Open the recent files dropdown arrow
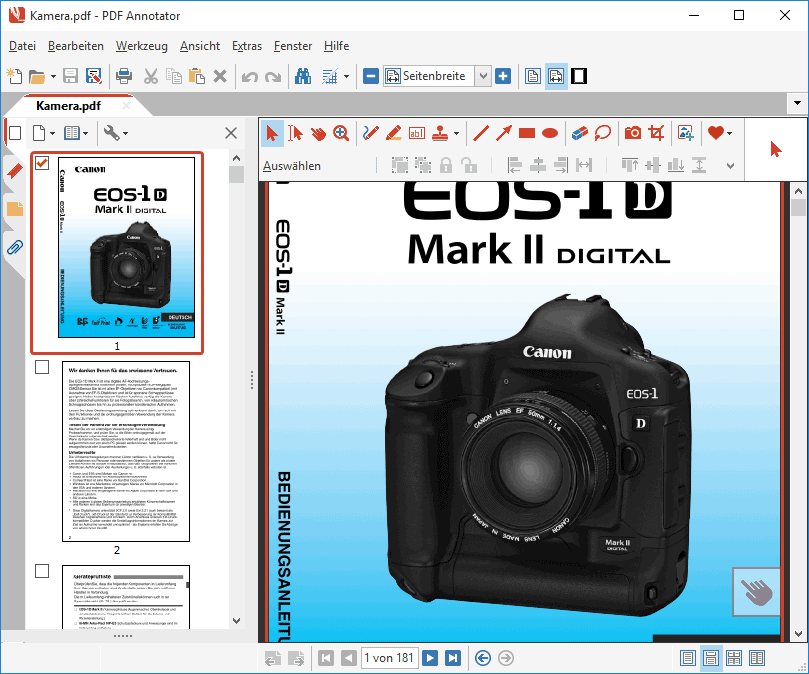The image size is (809, 674). [x=53, y=76]
